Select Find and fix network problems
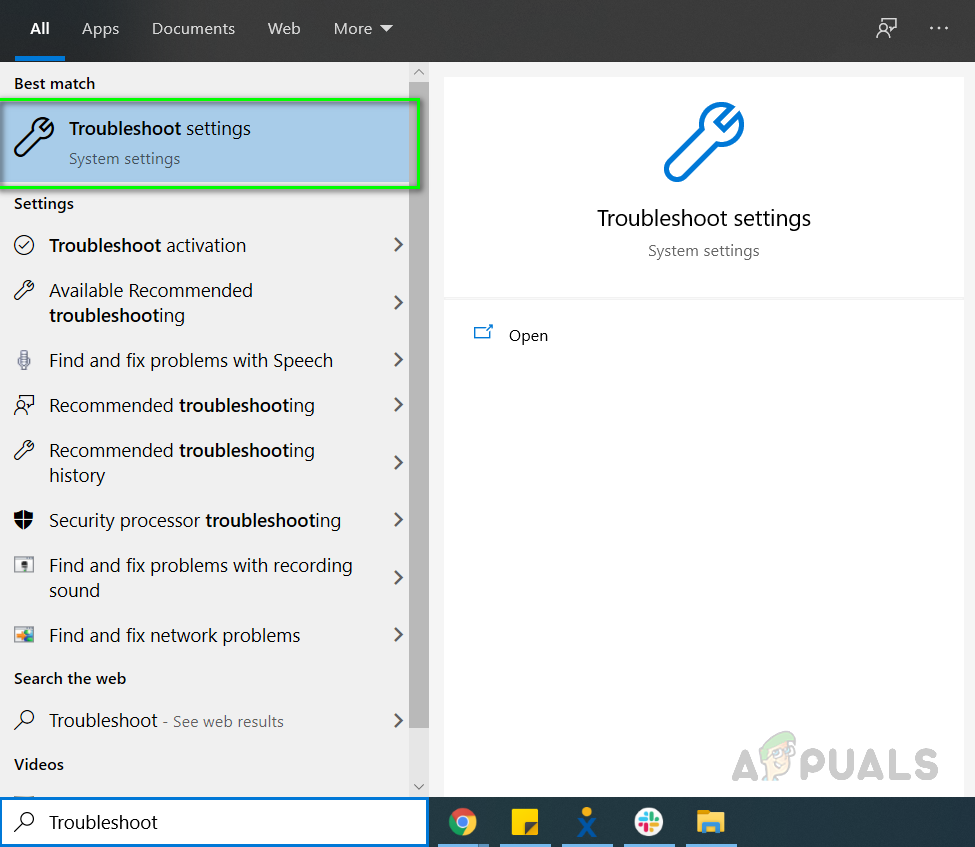The width and height of the screenshot is (975, 847). click(x=205, y=636)
